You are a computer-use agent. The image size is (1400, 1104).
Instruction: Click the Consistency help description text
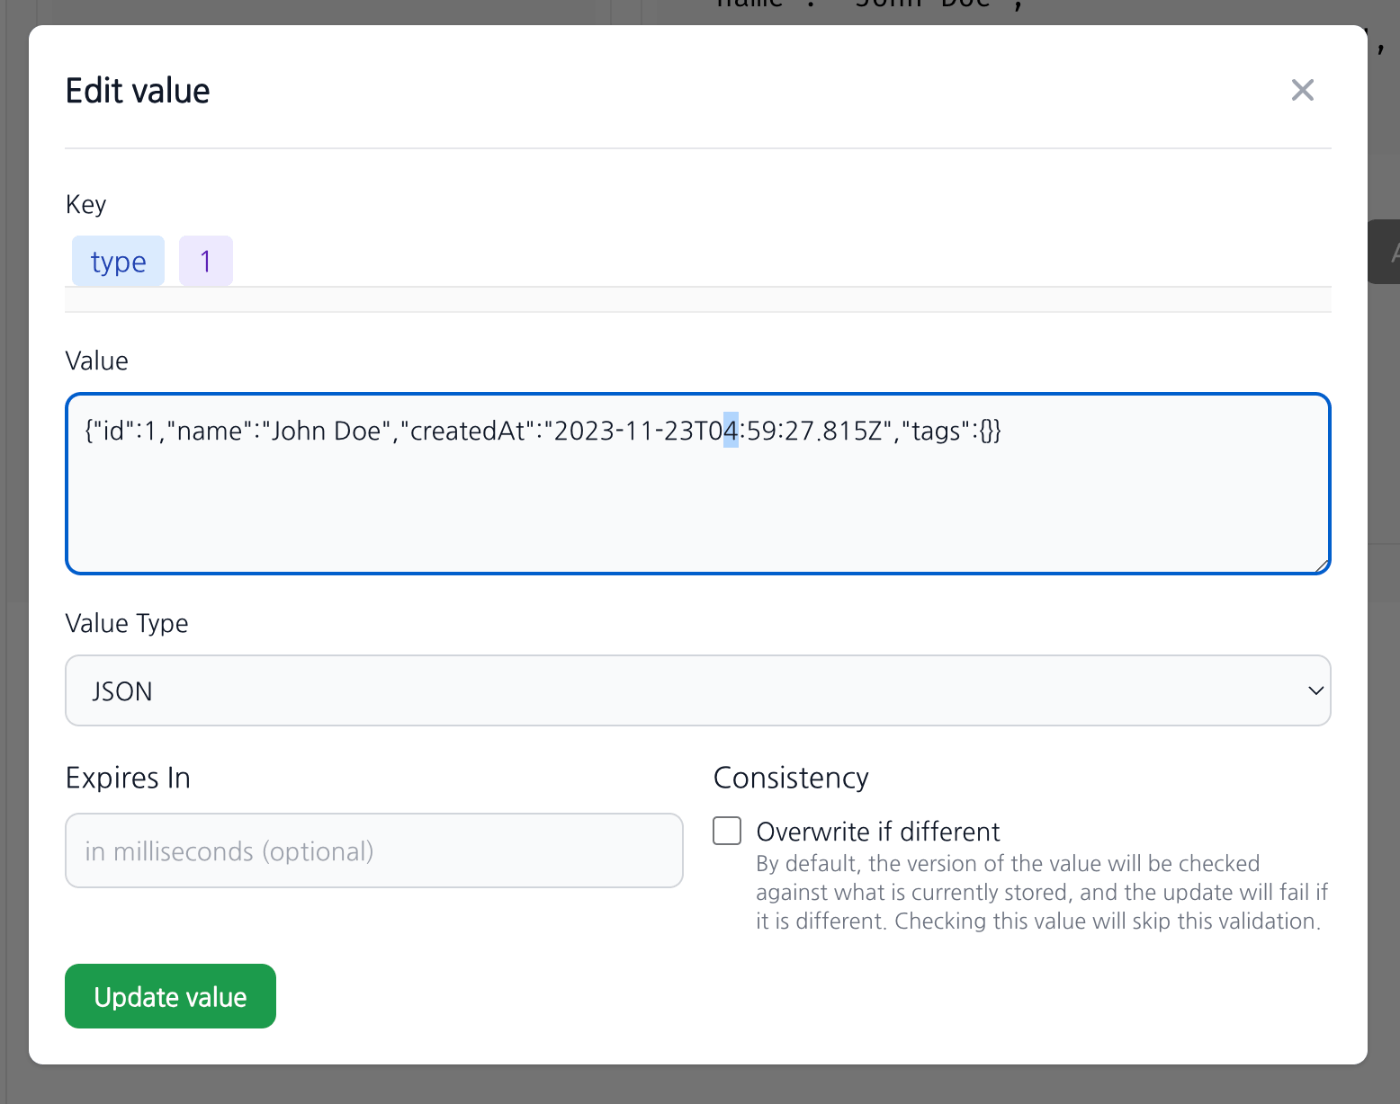coord(1041,892)
